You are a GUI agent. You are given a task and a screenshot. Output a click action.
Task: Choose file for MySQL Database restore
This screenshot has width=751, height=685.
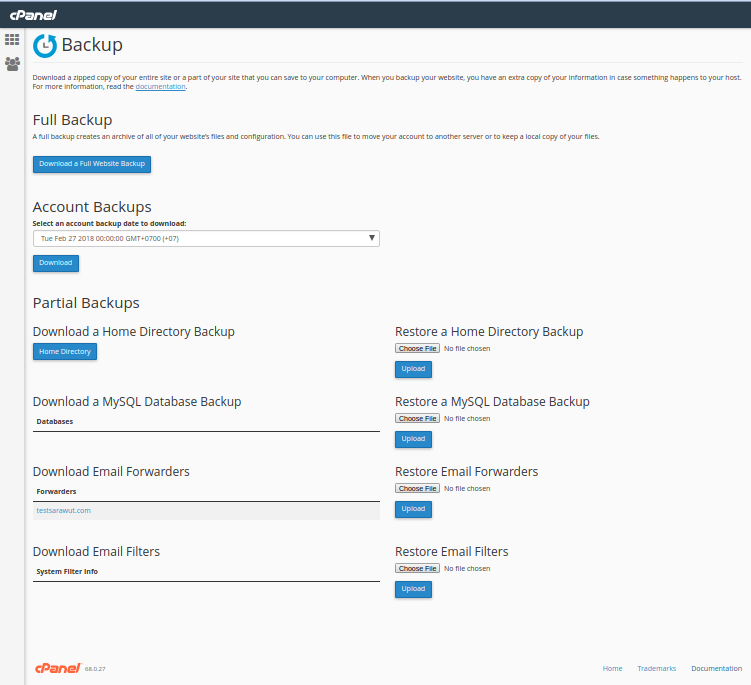417,418
